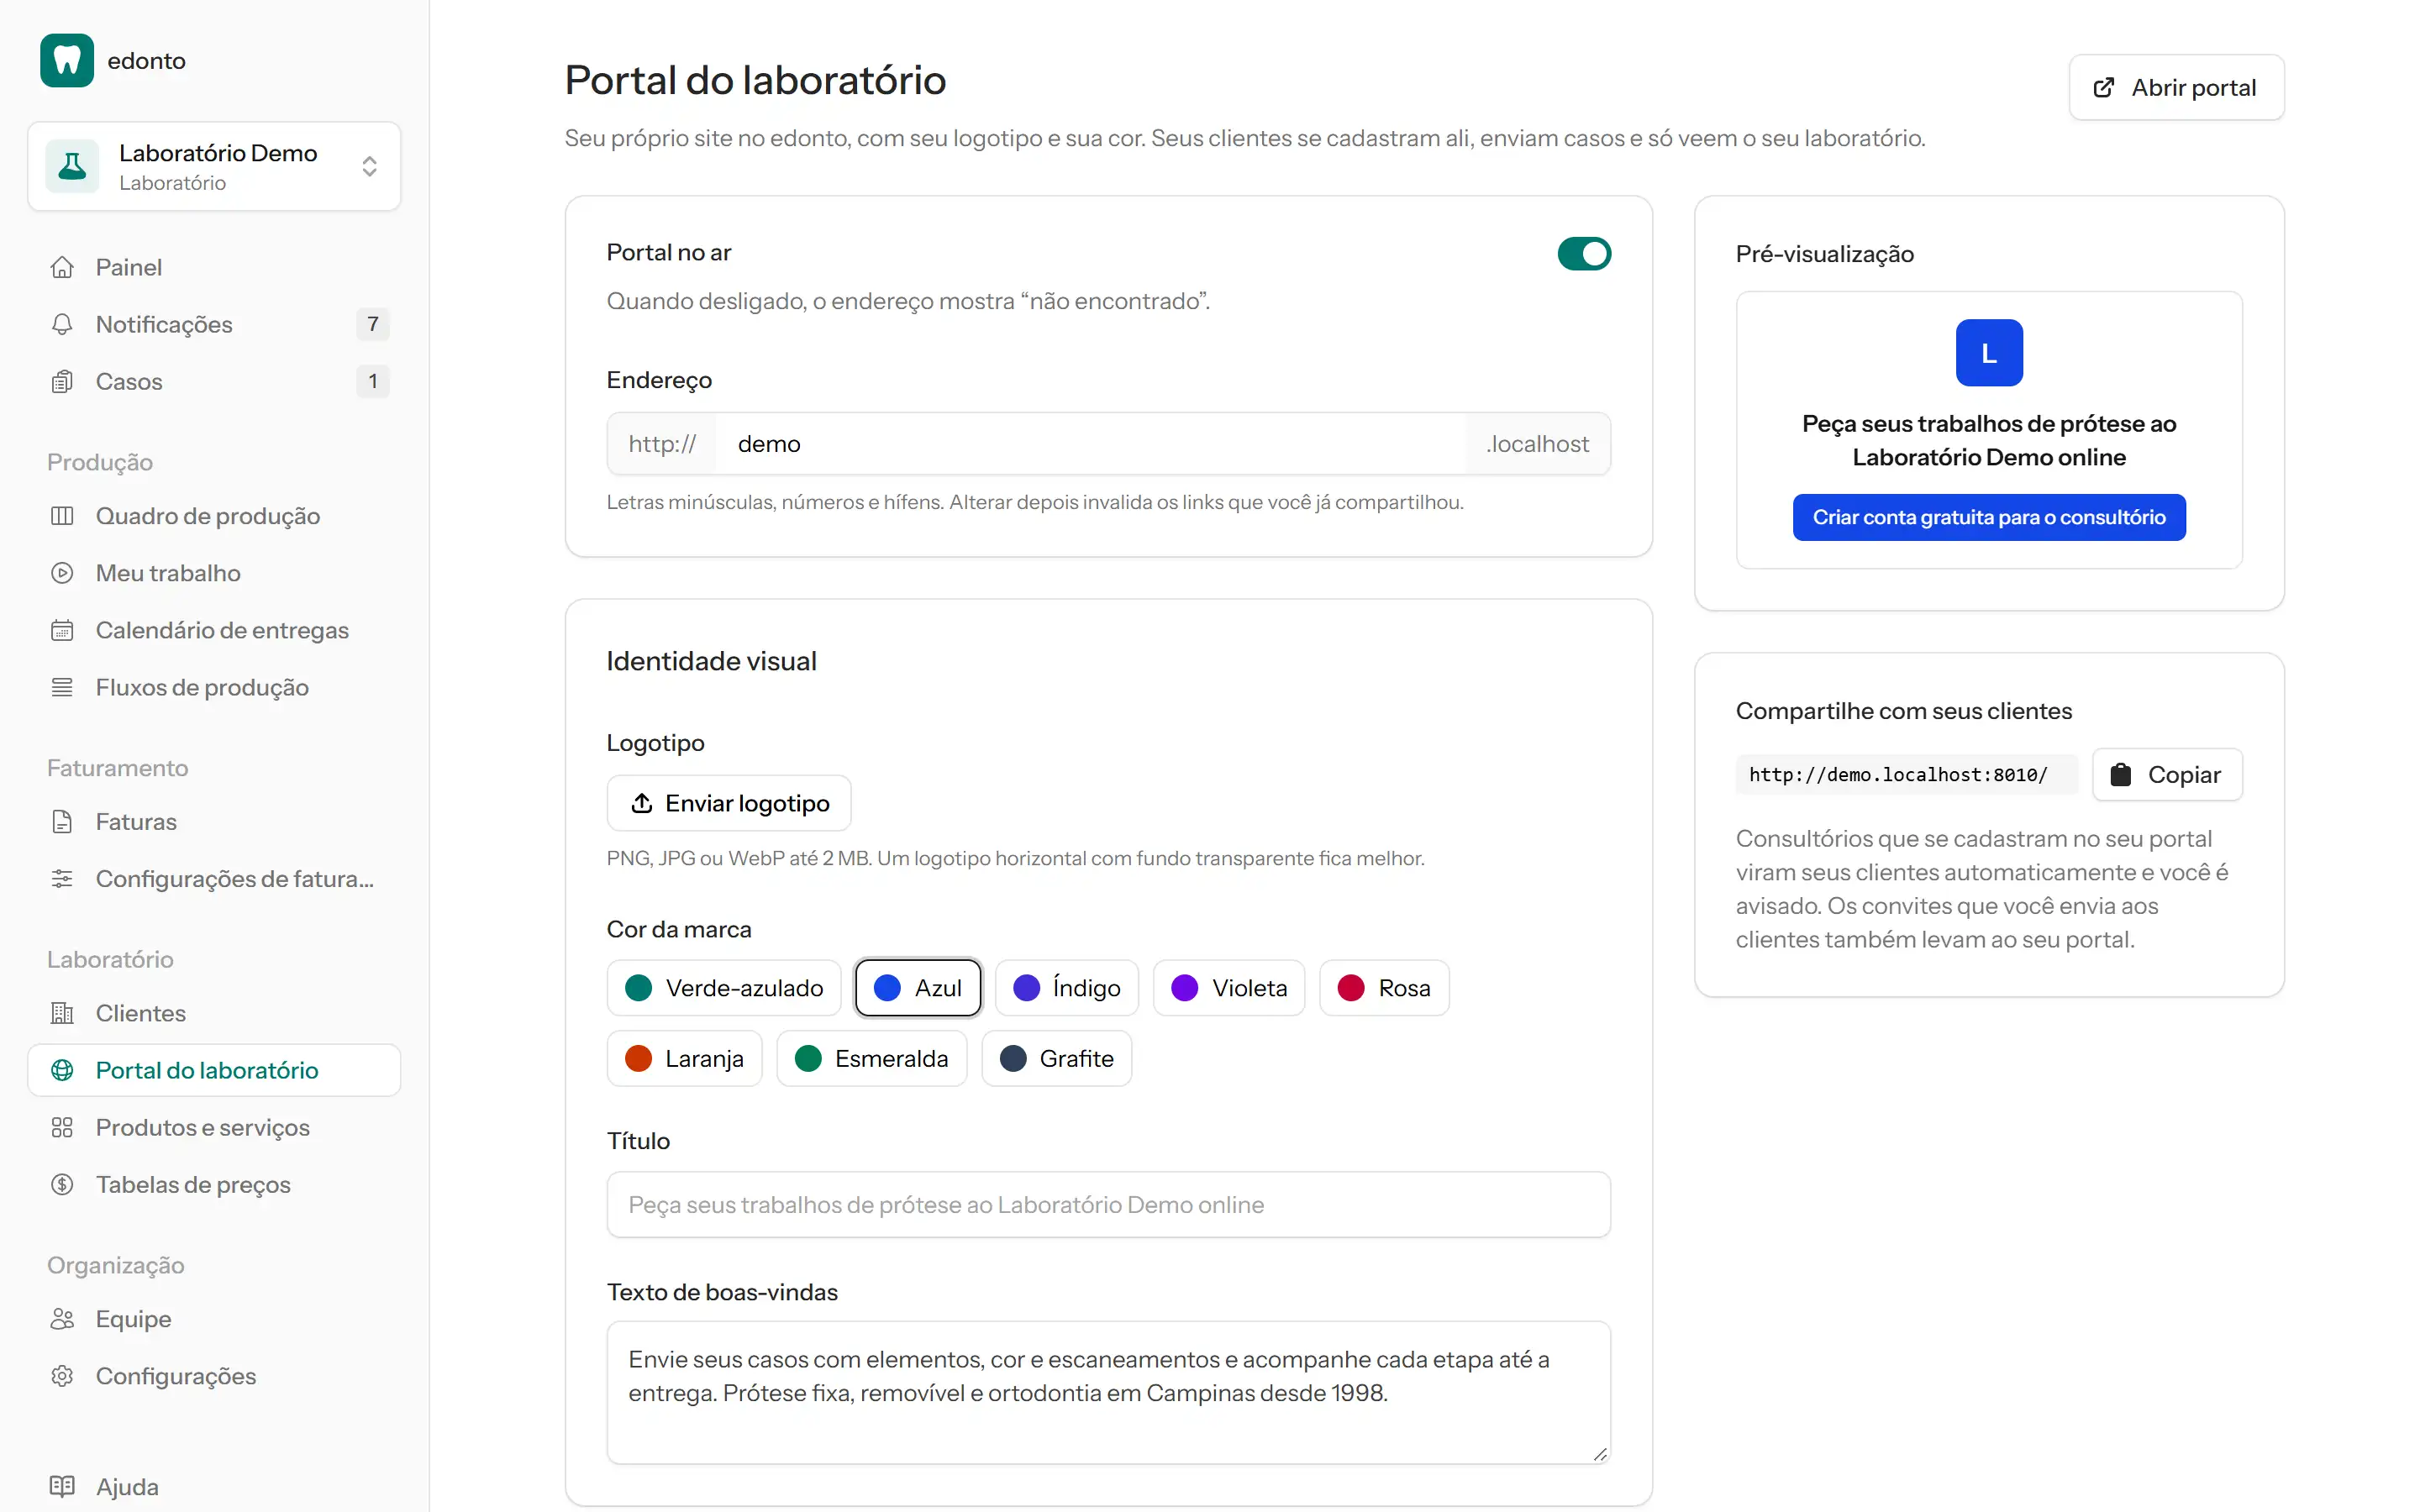Viewport: 2420px width, 1512px height.
Task: Click the Abrir portal button
Action: (x=2176, y=87)
